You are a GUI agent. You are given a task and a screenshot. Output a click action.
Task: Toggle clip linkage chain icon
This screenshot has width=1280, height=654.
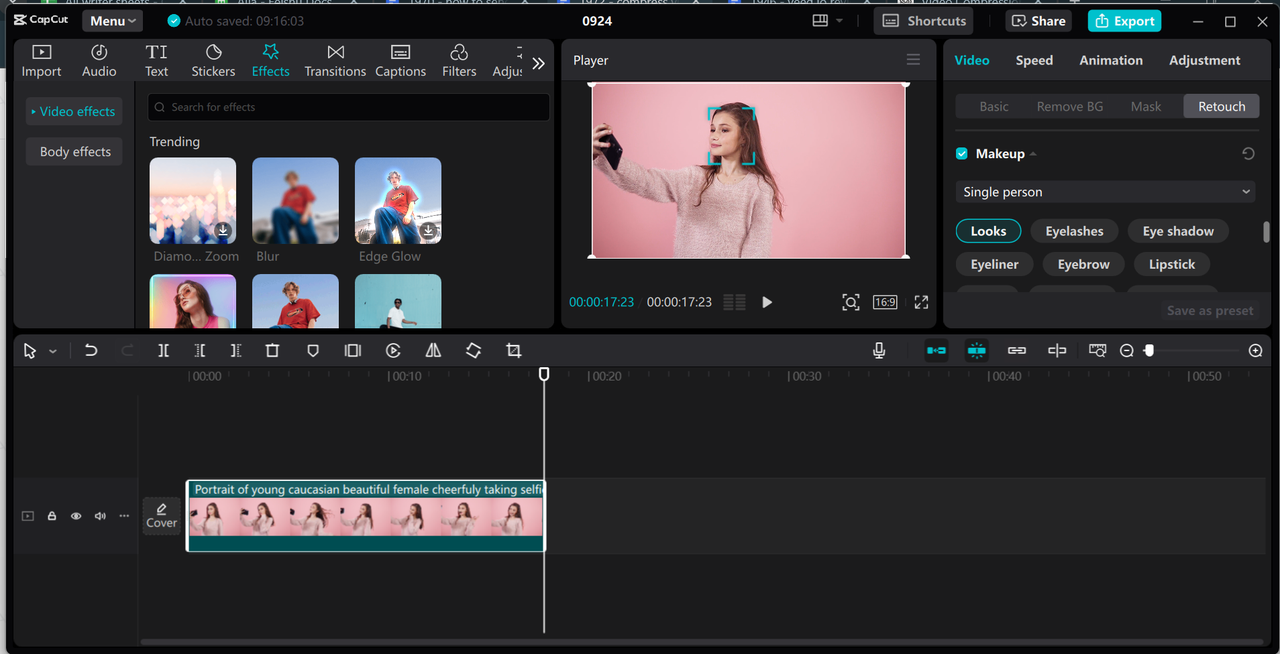tap(1017, 351)
